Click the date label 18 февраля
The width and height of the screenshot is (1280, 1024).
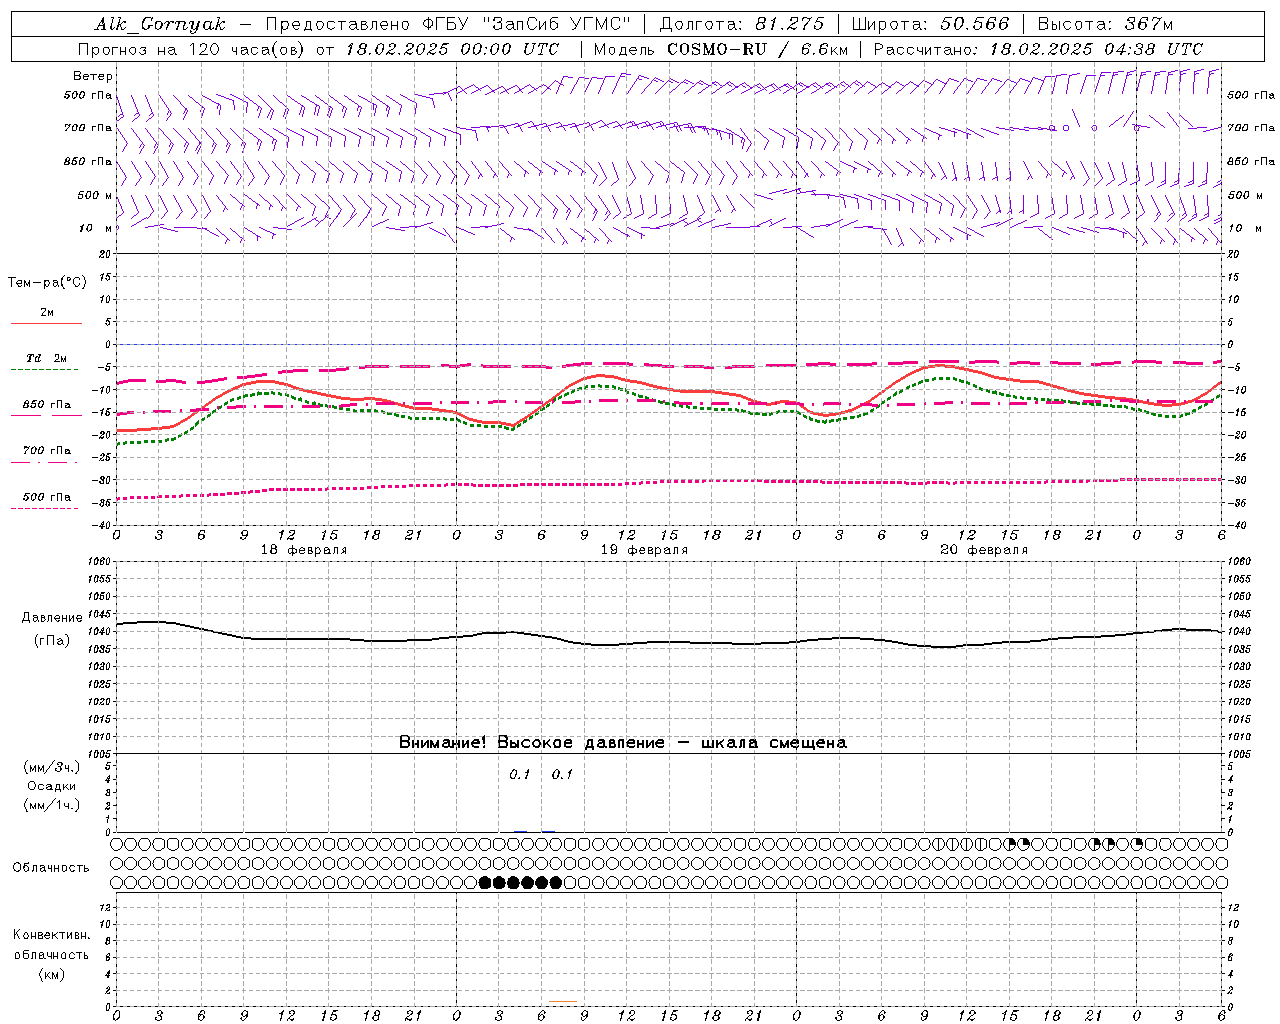pos(304,550)
